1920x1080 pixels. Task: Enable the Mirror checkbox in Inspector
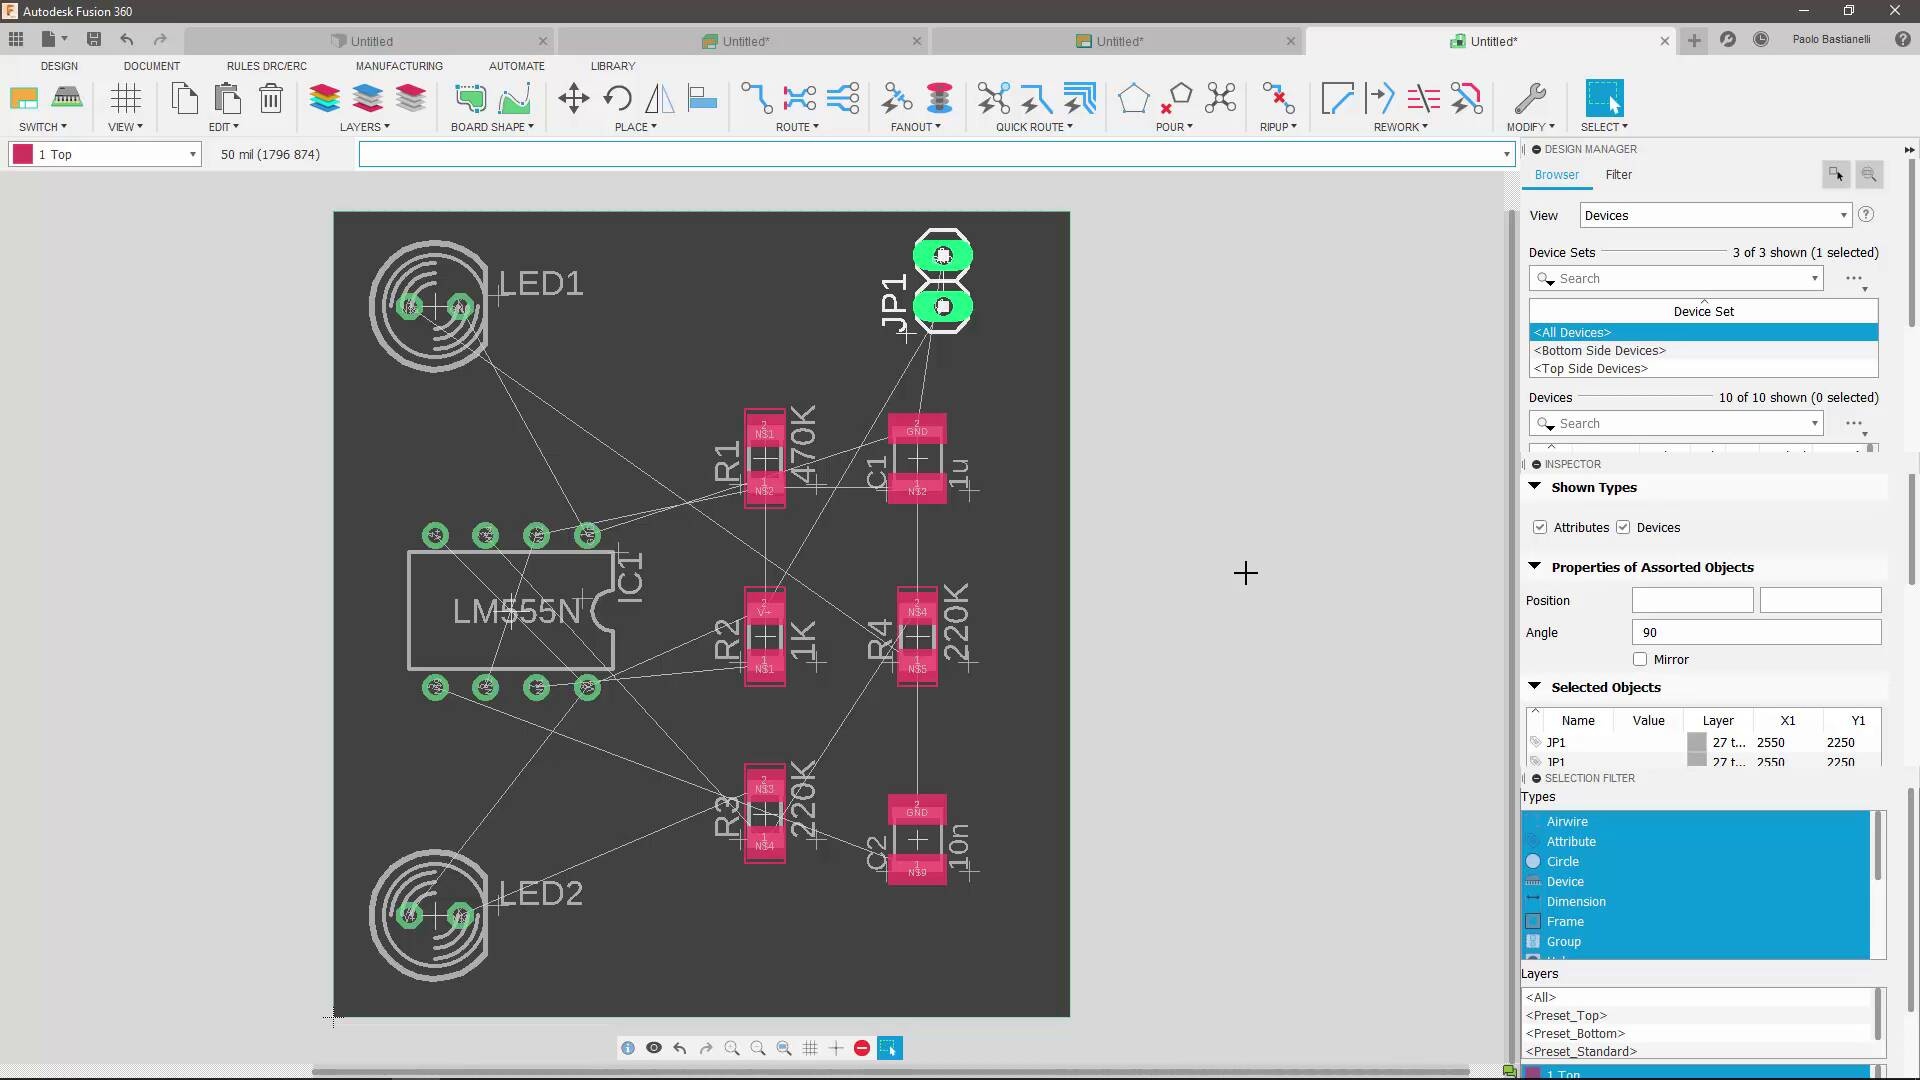[1641, 659]
